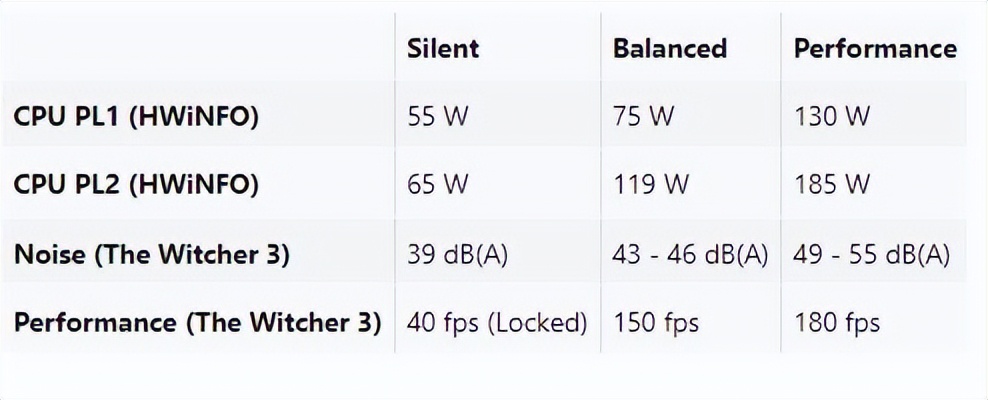Click the 55 W Silent PL1 cell
The width and height of the screenshot is (988, 400).
(x=437, y=116)
